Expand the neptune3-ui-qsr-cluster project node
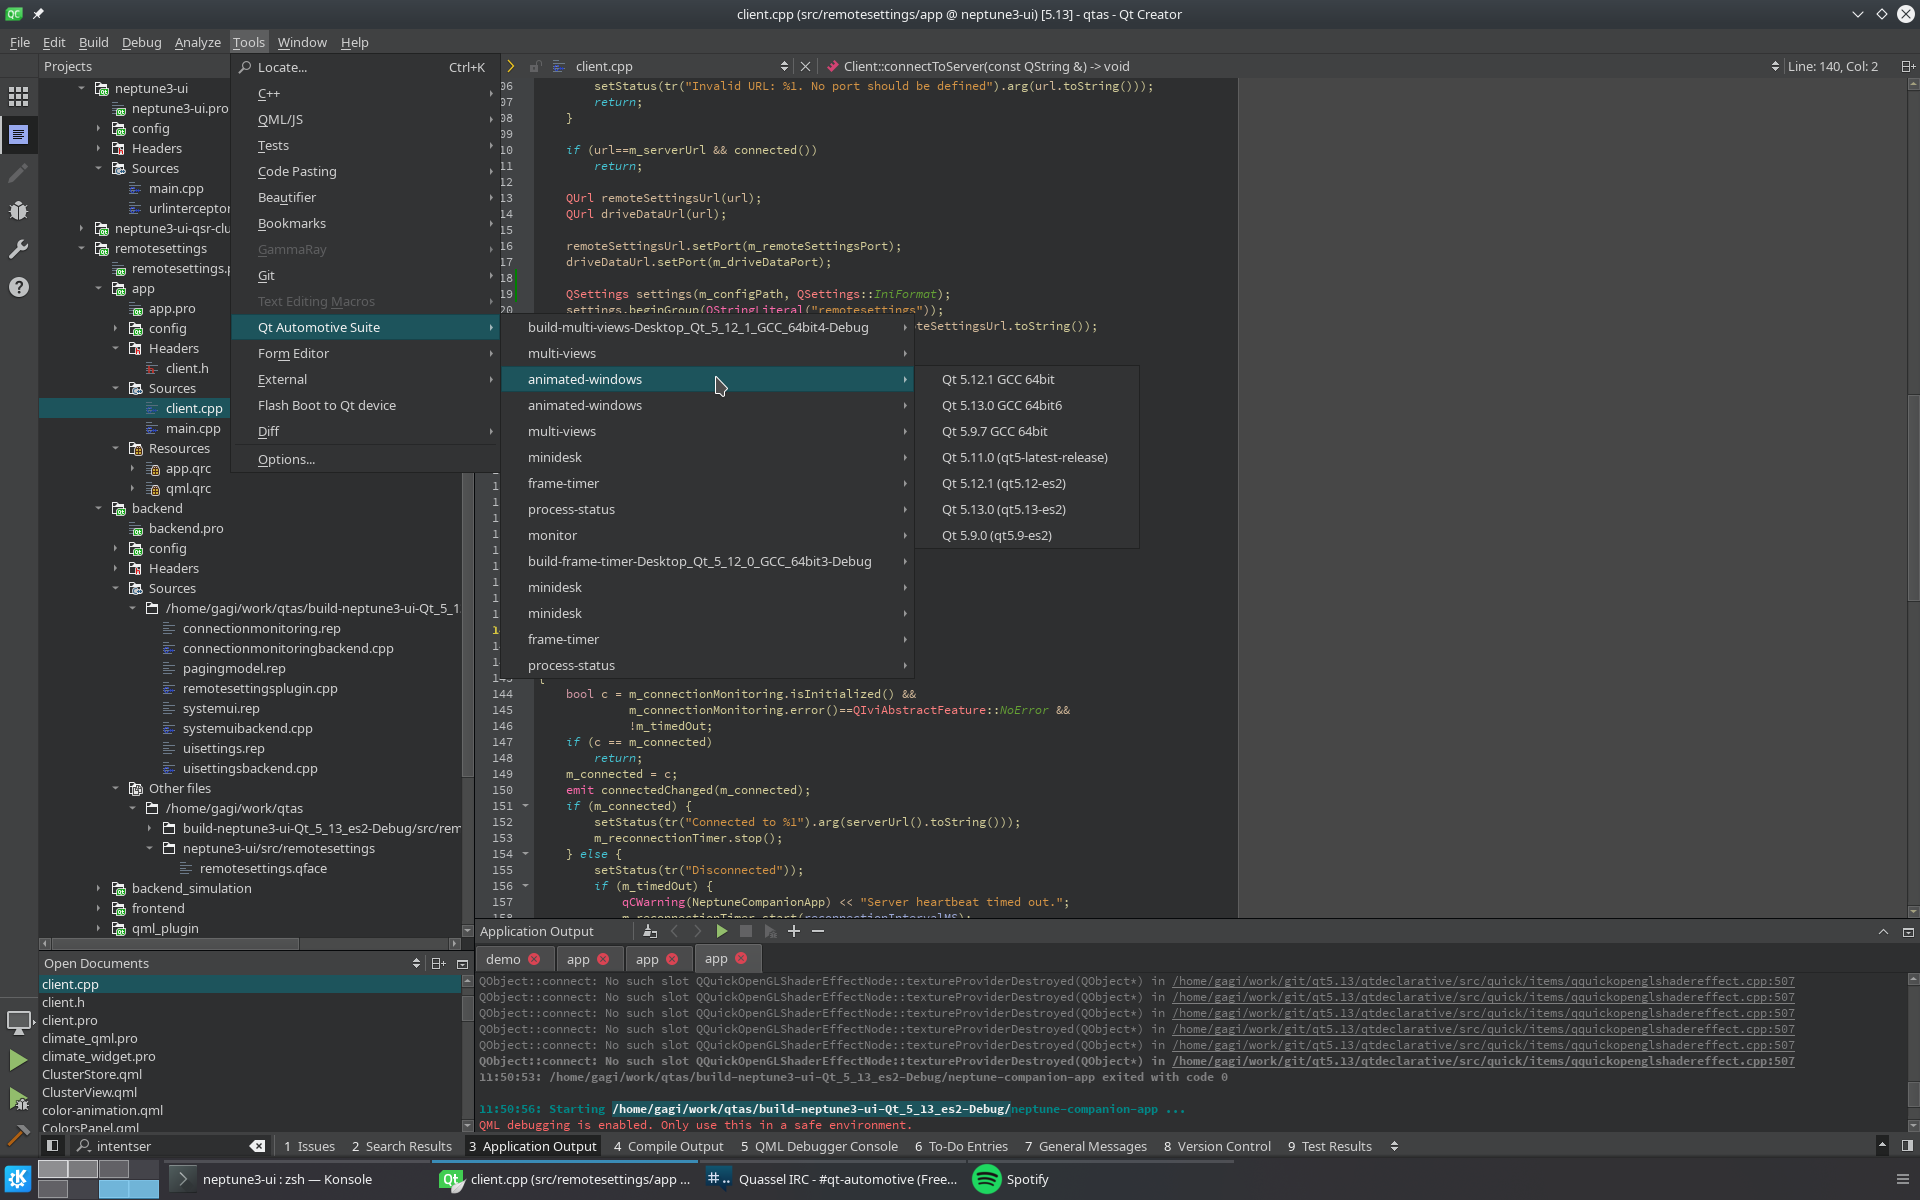1920x1200 pixels. pos(82,228)
